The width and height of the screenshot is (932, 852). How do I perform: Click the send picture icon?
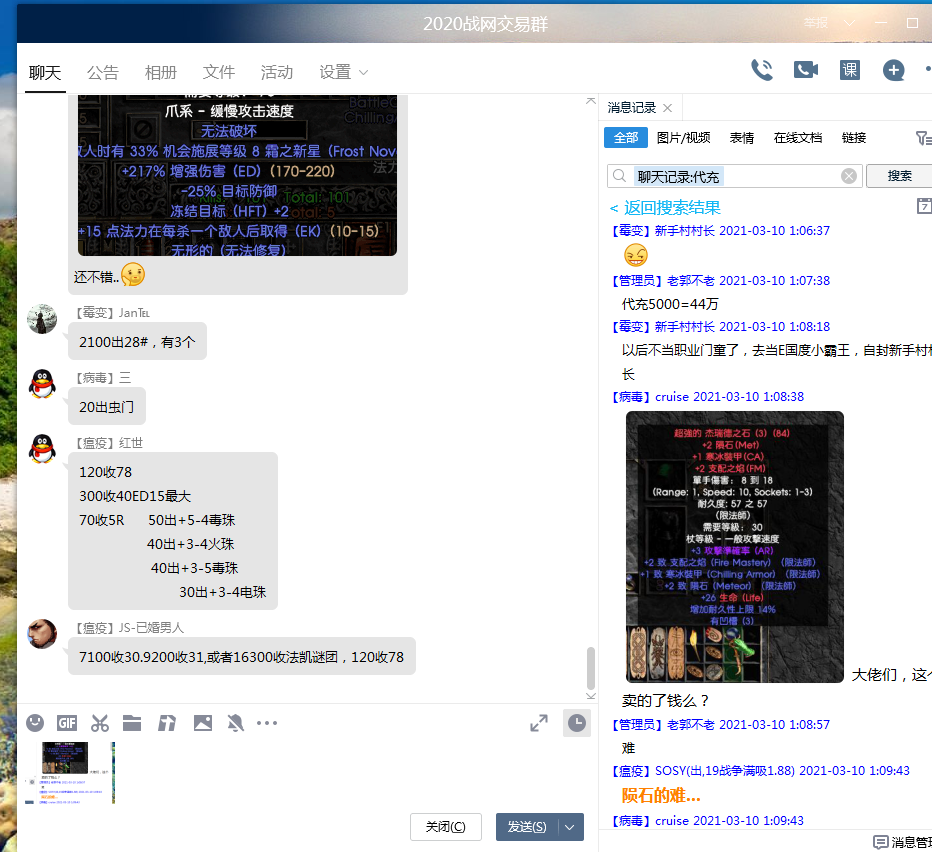point(203,723)
